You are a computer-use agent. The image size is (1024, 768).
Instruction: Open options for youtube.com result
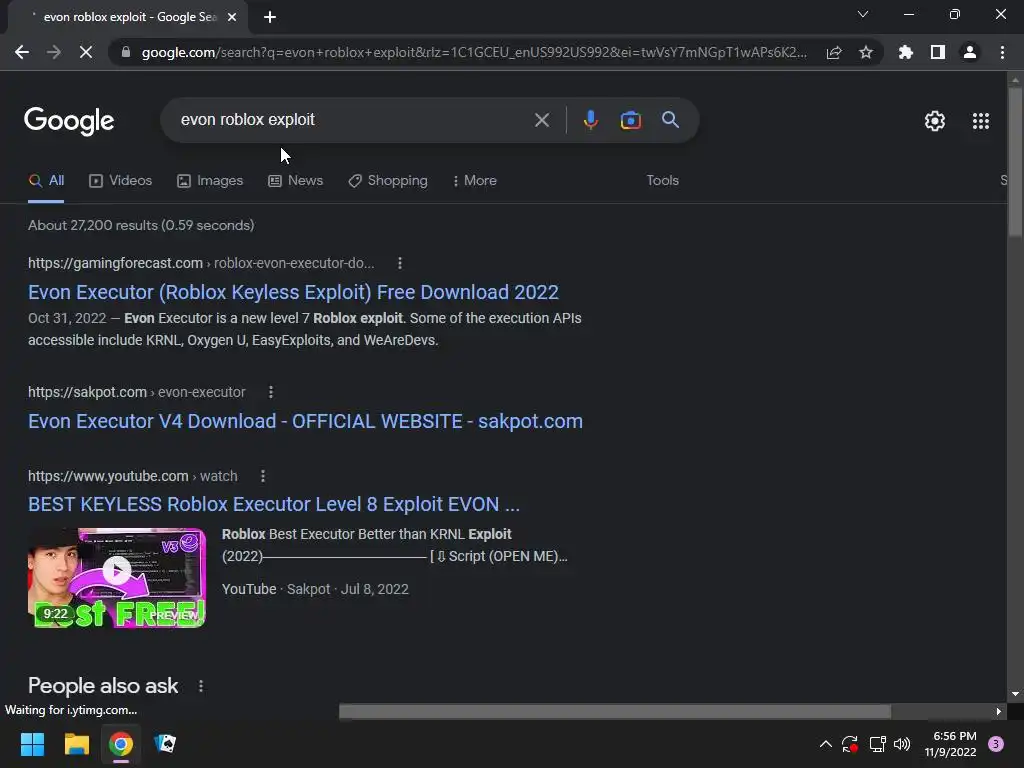[263, 476]
